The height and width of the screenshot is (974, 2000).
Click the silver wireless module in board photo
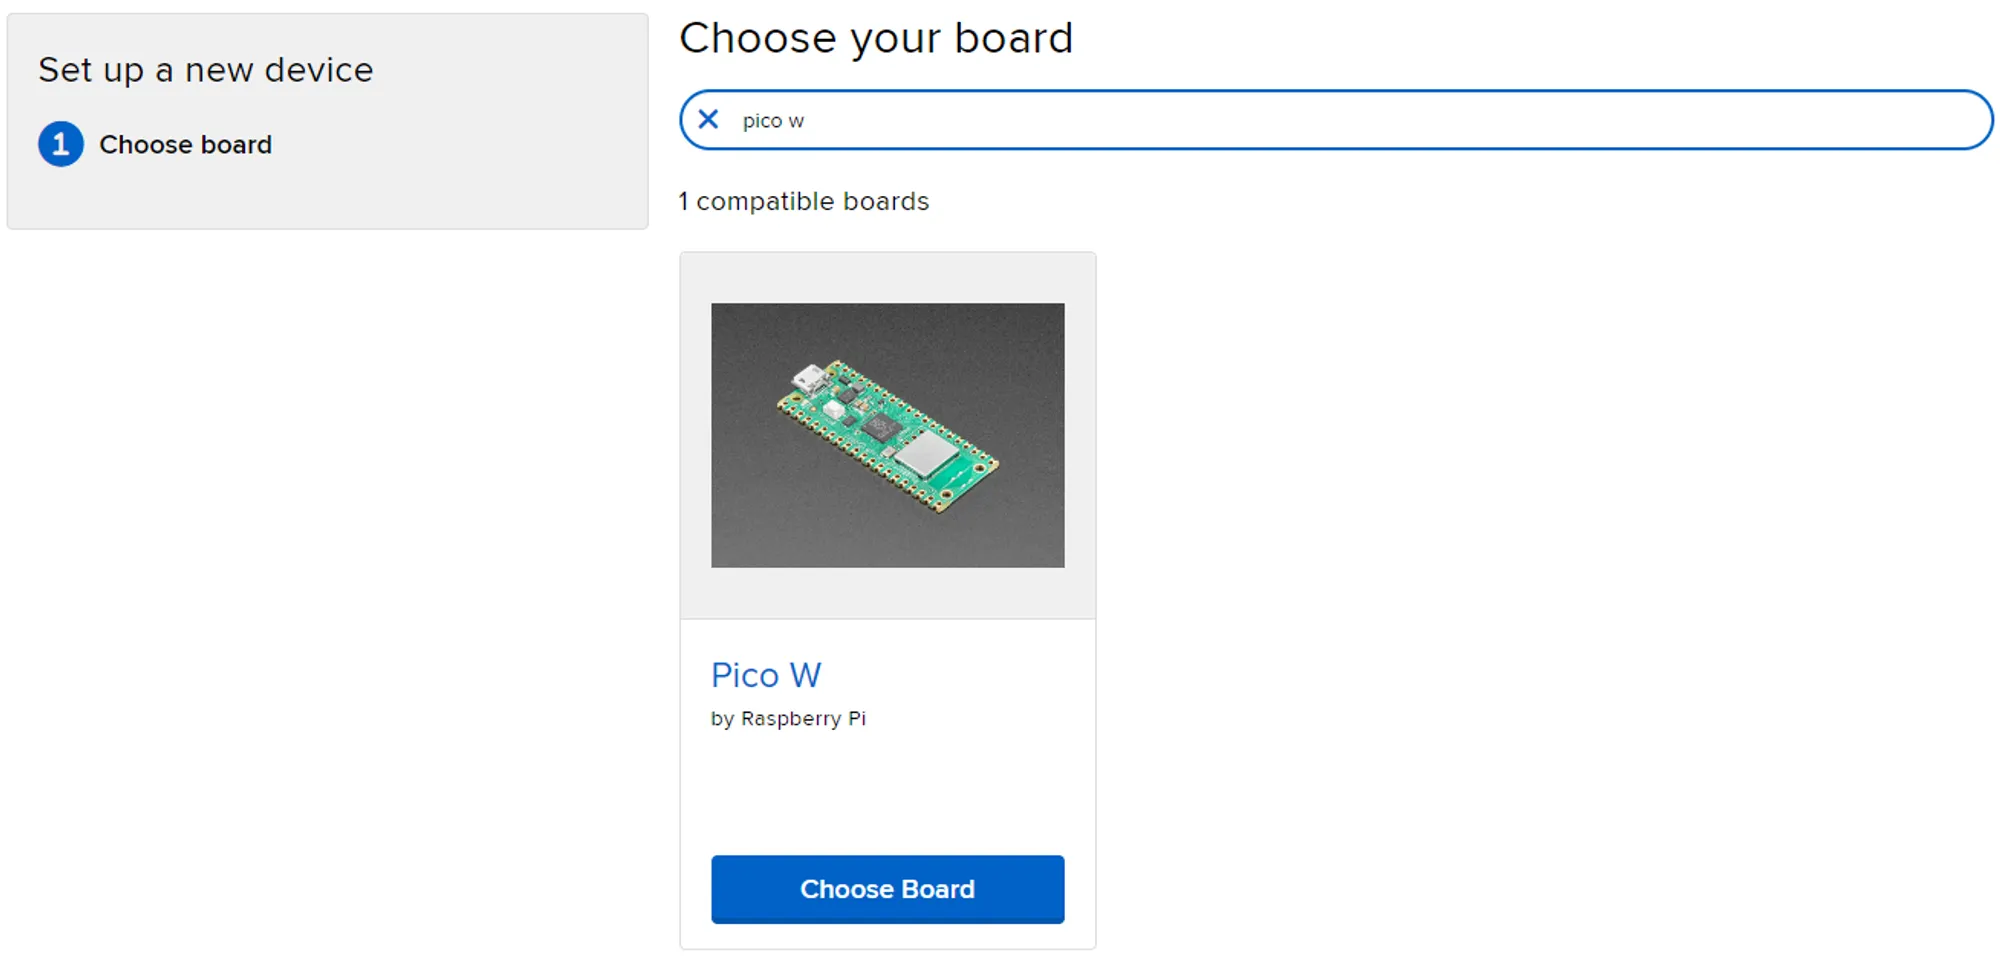click(927, 454)
